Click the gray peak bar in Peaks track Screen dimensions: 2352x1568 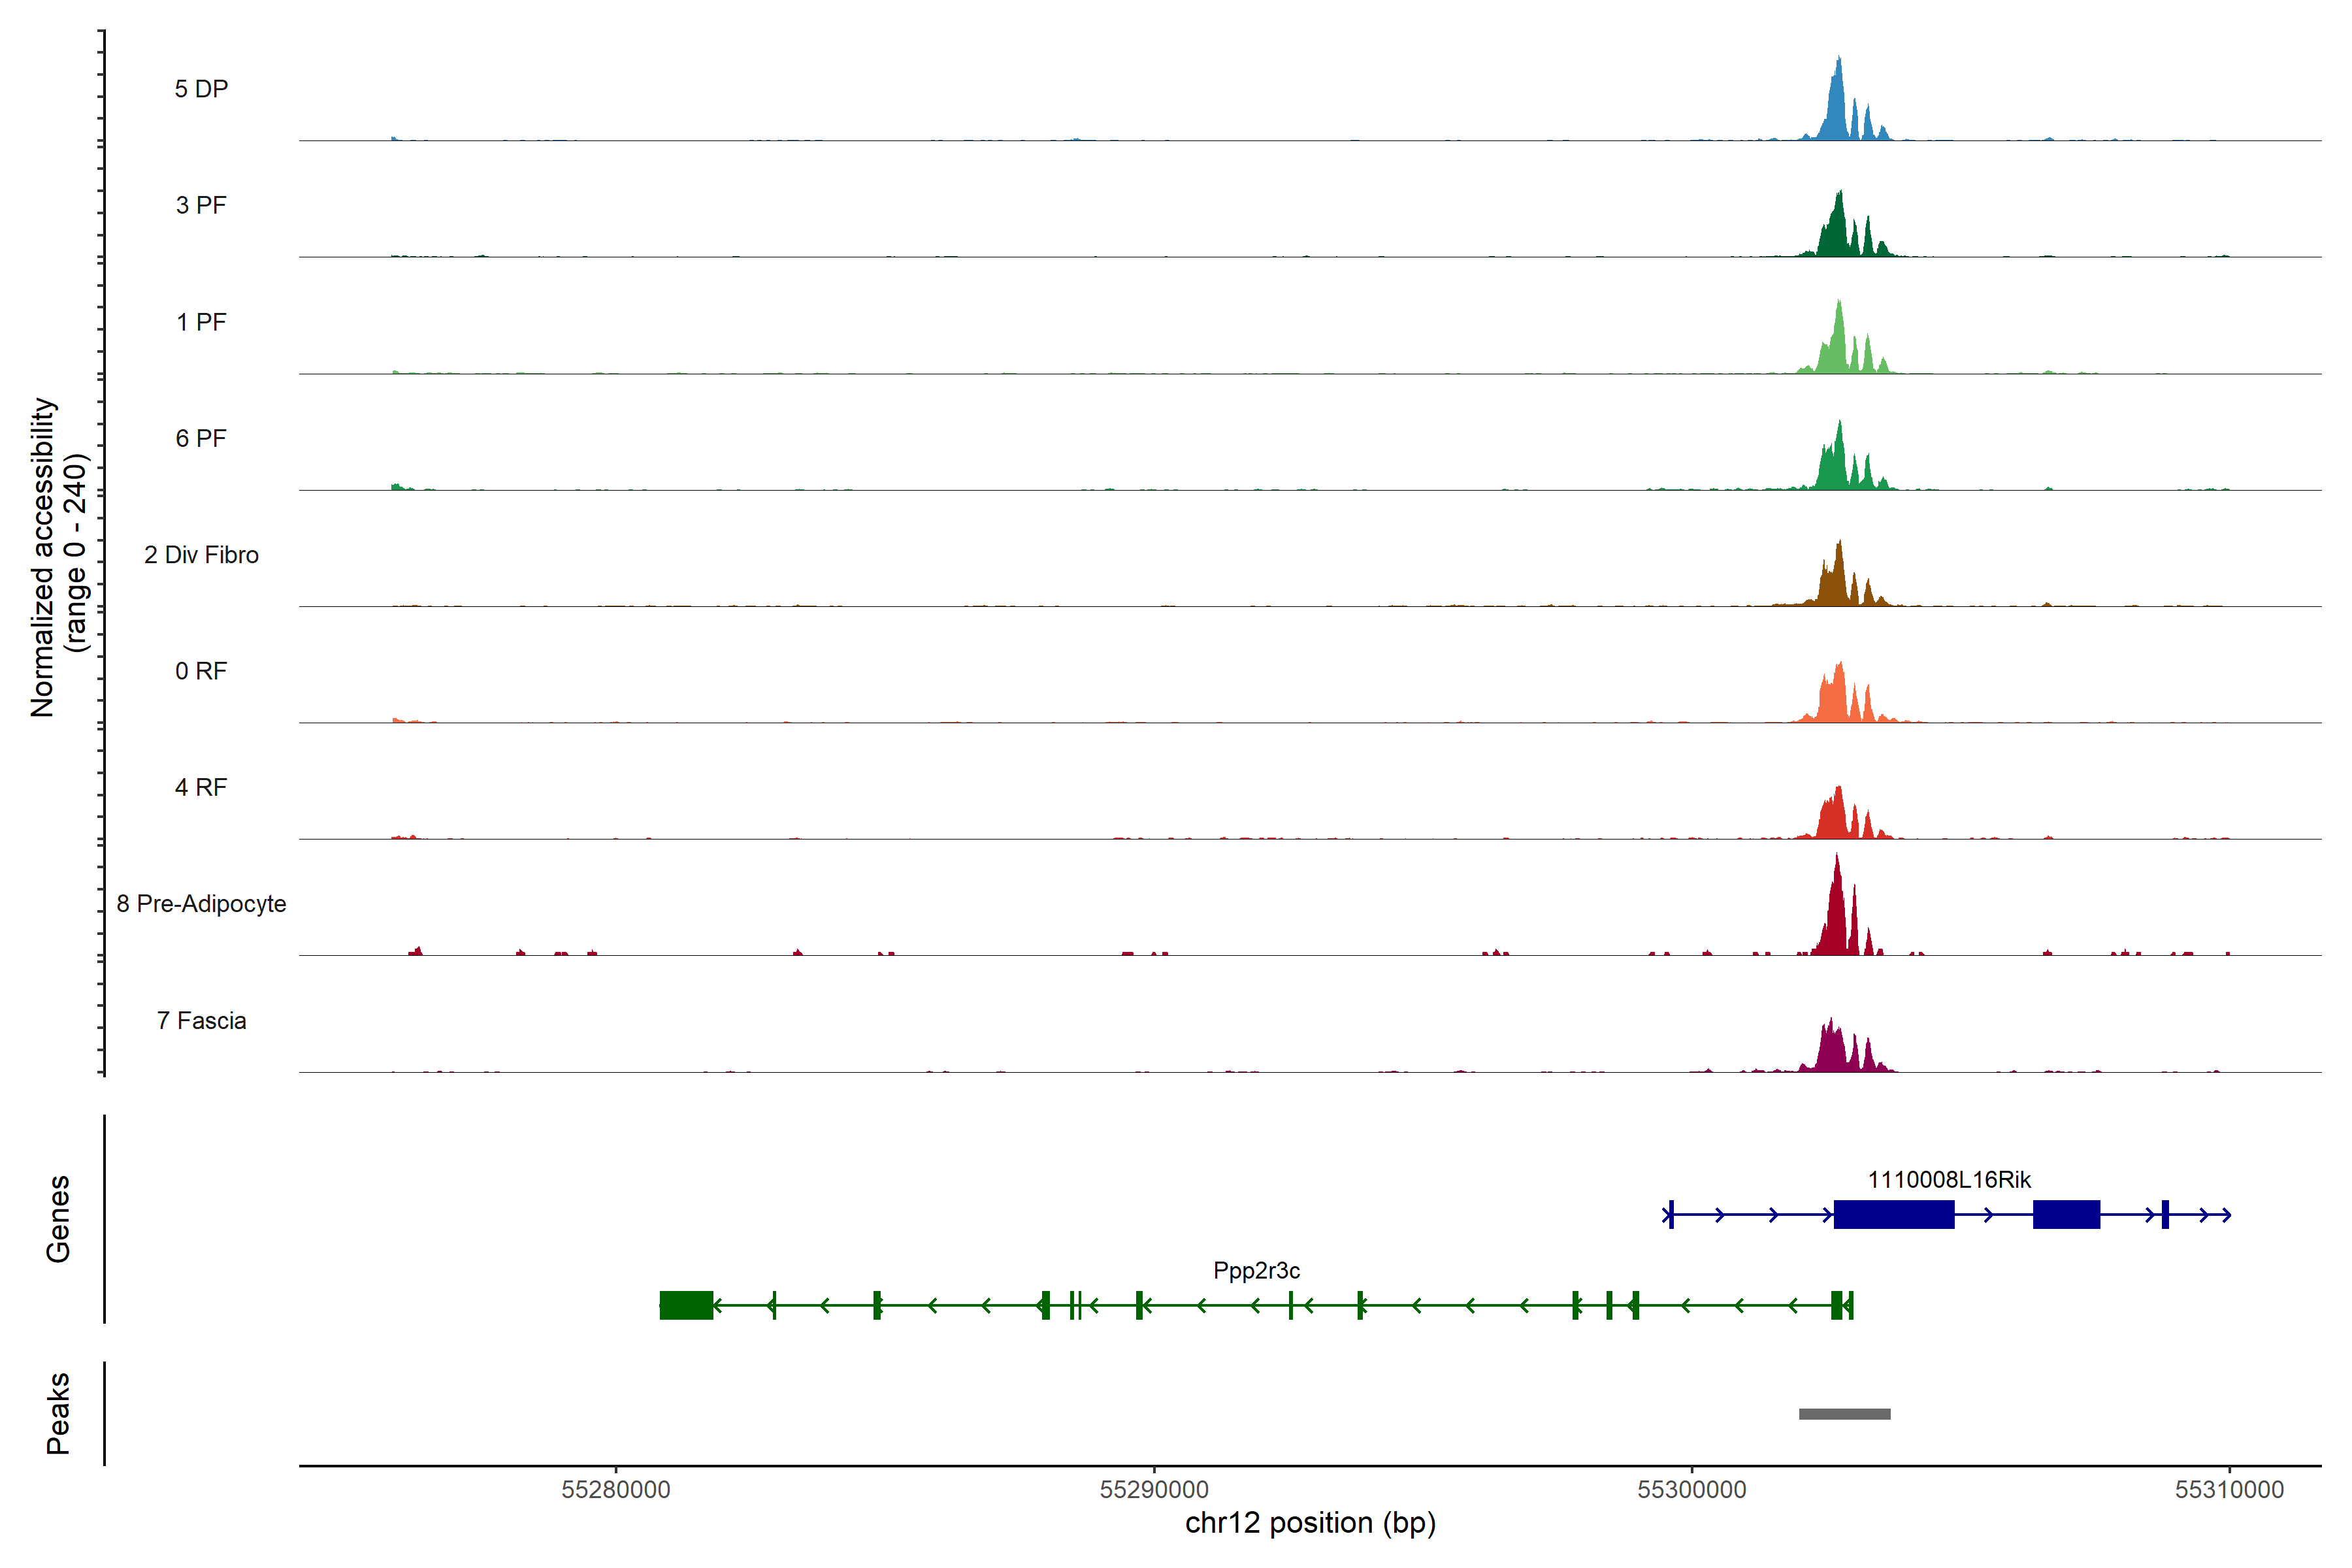[x=1844, y=1414]
